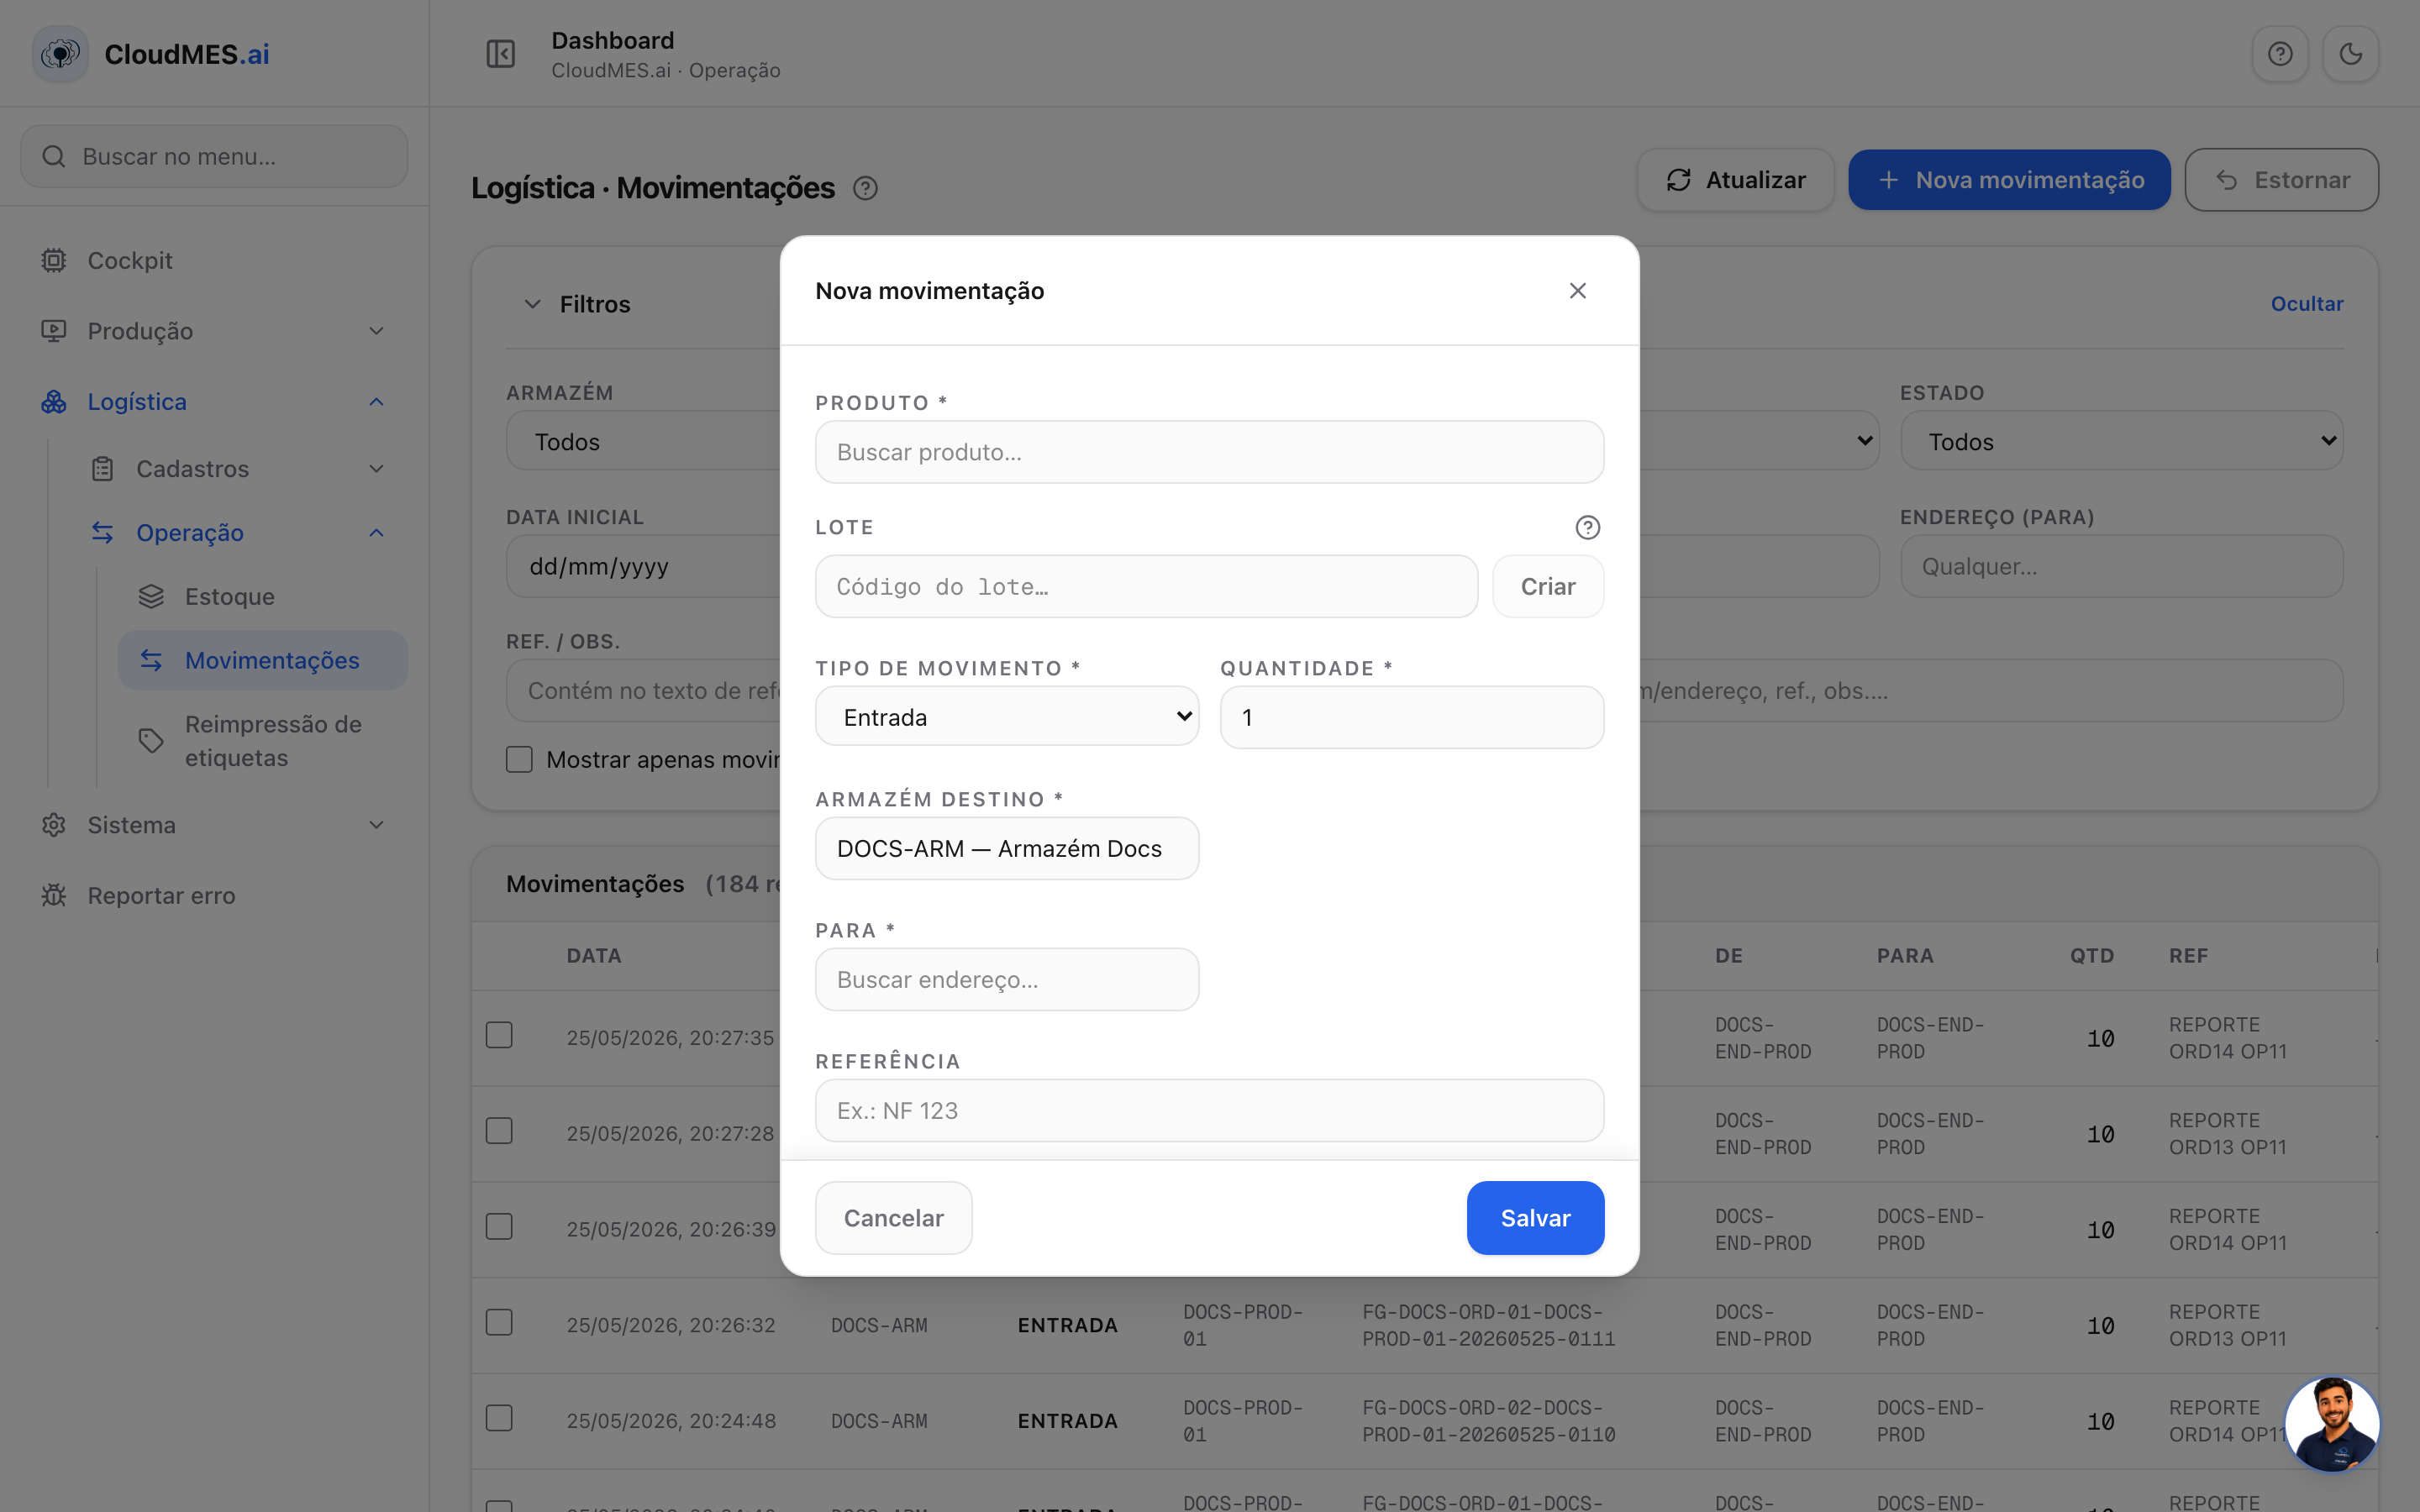Image resolution: width=2420 pixels, height=1512 pixels.
Task: Select the row checkbox for 25/05/2026, 20:27:28
Action: tap(499, 1131)
